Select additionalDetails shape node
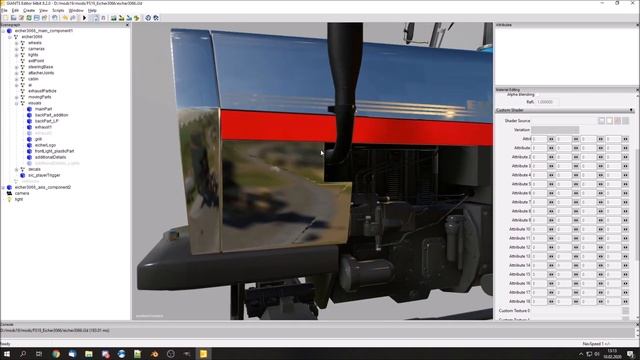 pyautogui.click(x=50, y=157)
